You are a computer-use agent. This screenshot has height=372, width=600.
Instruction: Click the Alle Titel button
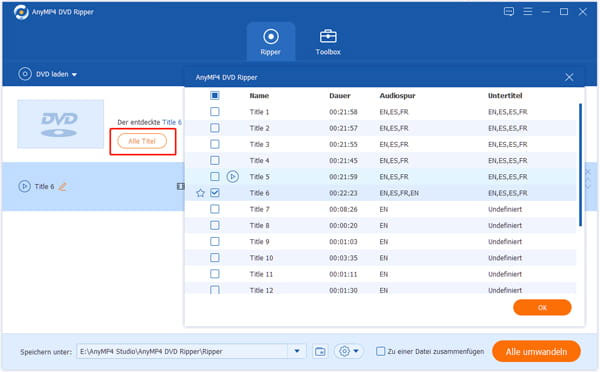[142, 141]
